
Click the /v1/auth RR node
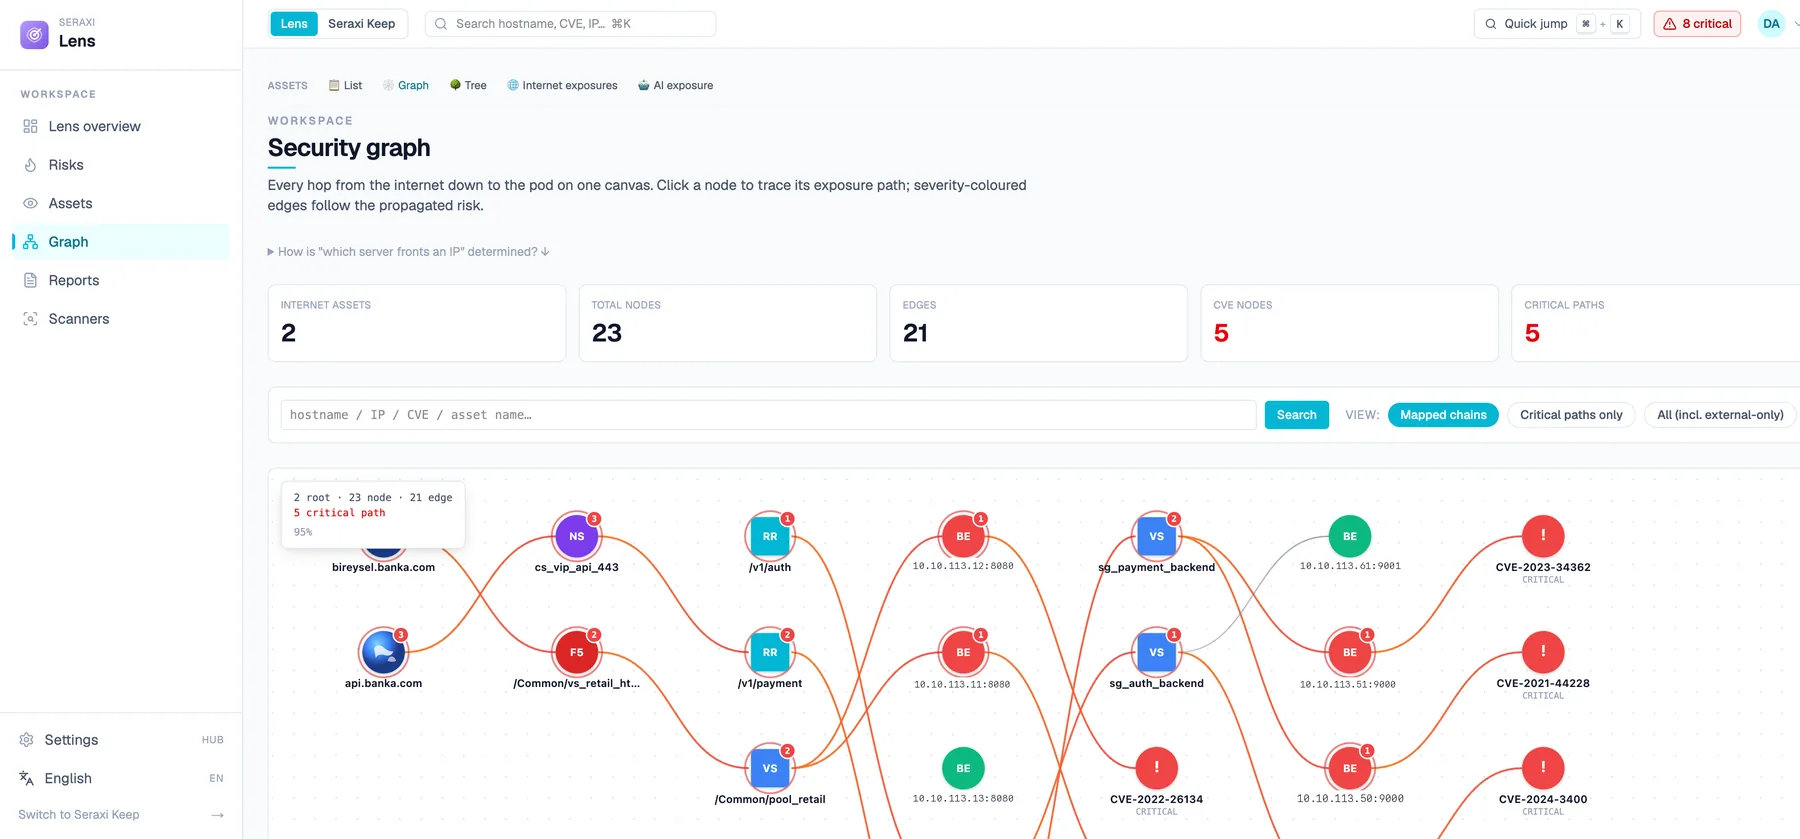[x=770, y=537]
